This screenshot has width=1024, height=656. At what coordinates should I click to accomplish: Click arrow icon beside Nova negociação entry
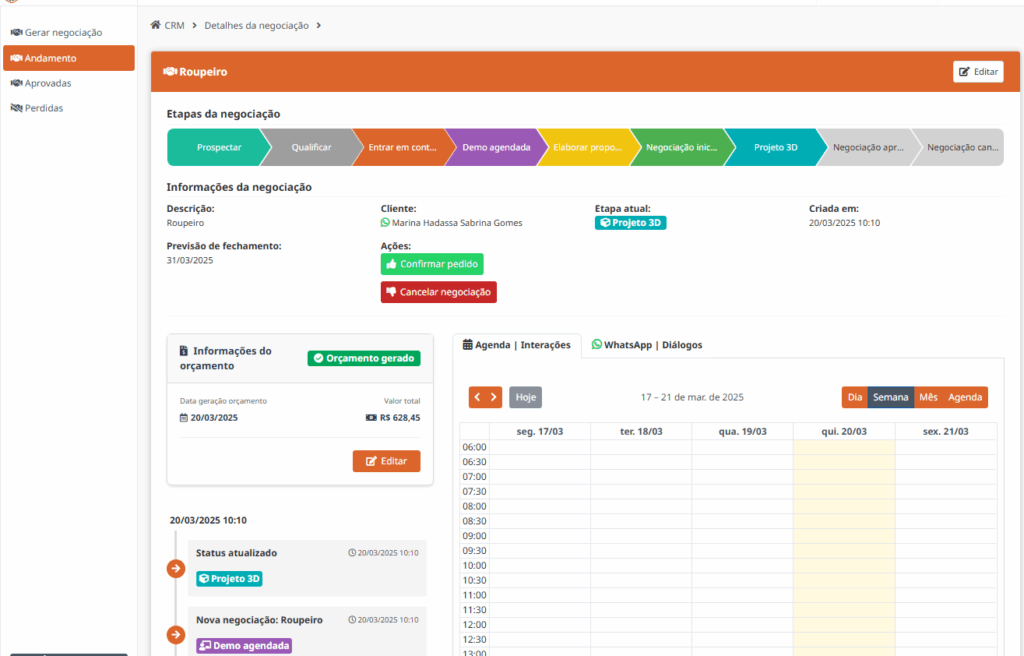point(176,634)
